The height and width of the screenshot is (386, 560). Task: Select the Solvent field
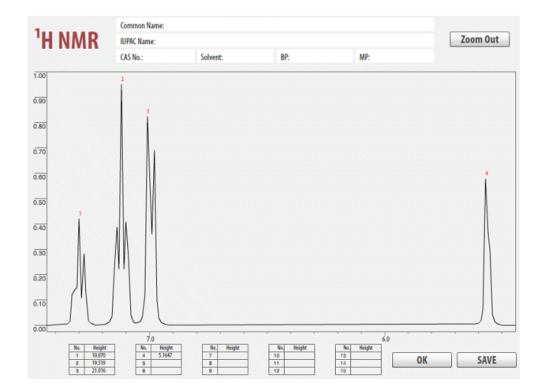tap(235, 57)
